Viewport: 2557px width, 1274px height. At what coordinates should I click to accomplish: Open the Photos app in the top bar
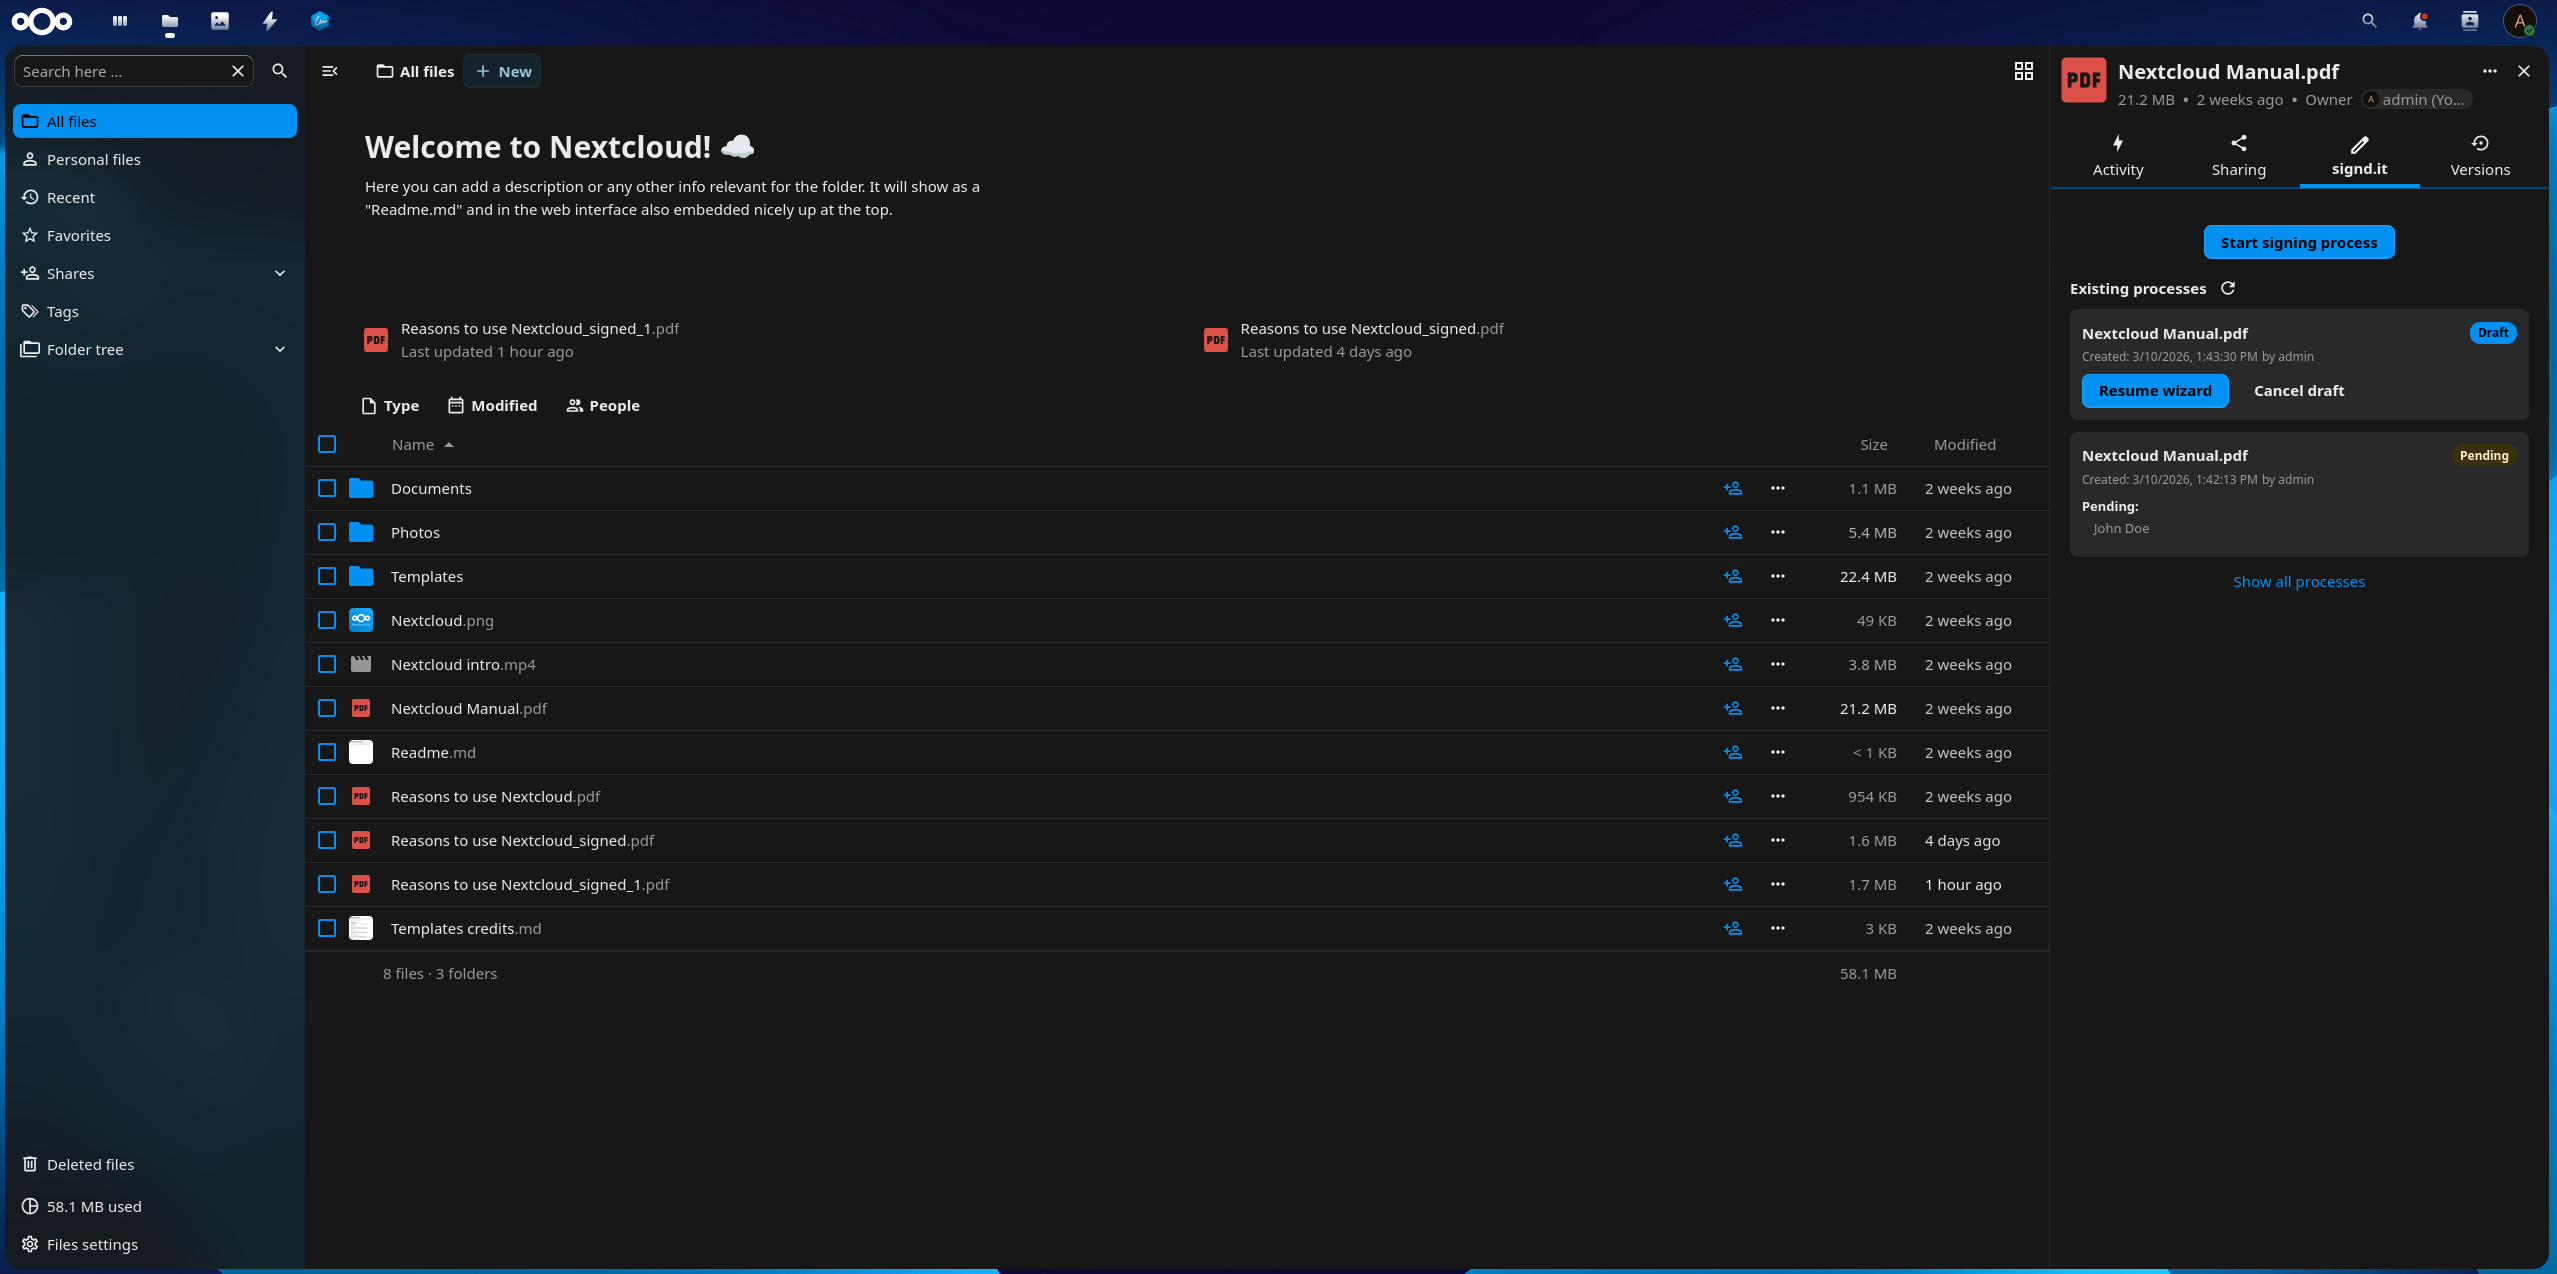click(x=220, y=20)
